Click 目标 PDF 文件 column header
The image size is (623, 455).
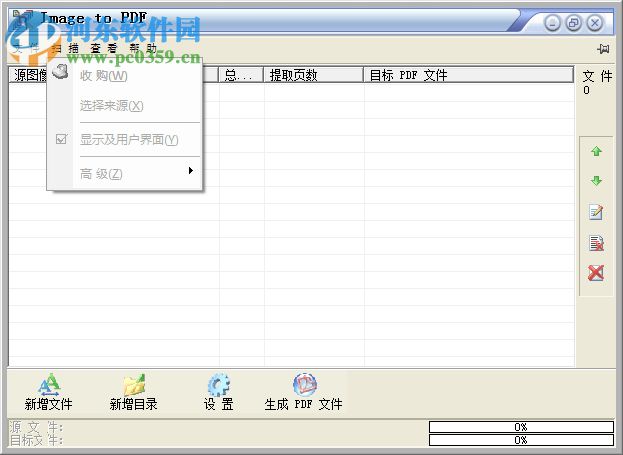468,75
